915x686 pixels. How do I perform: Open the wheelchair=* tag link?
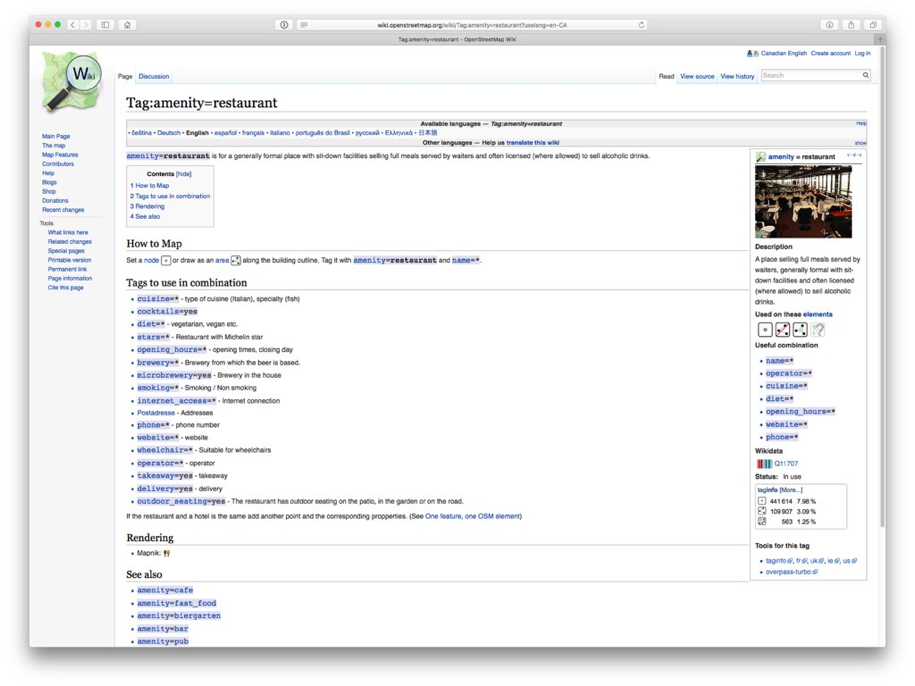click(x=165, y=450)
